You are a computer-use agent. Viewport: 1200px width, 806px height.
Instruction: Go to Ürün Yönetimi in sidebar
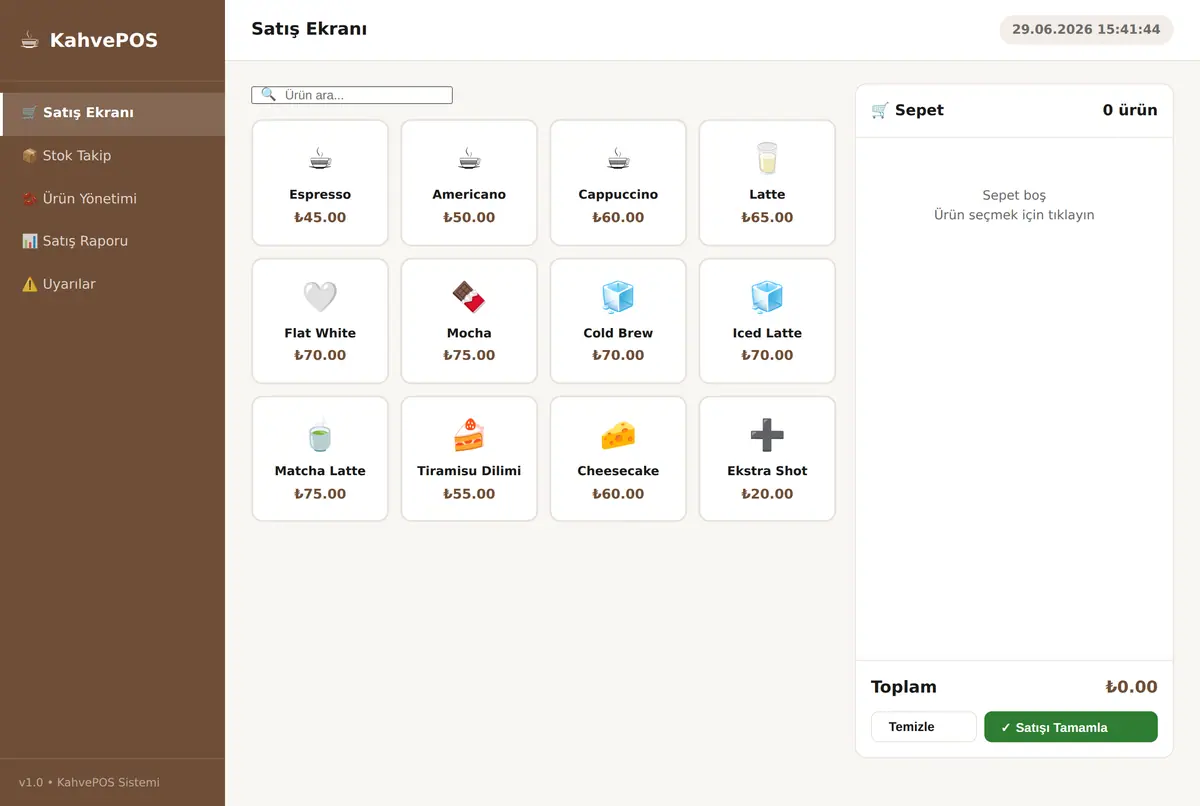(x=112, y=199)
